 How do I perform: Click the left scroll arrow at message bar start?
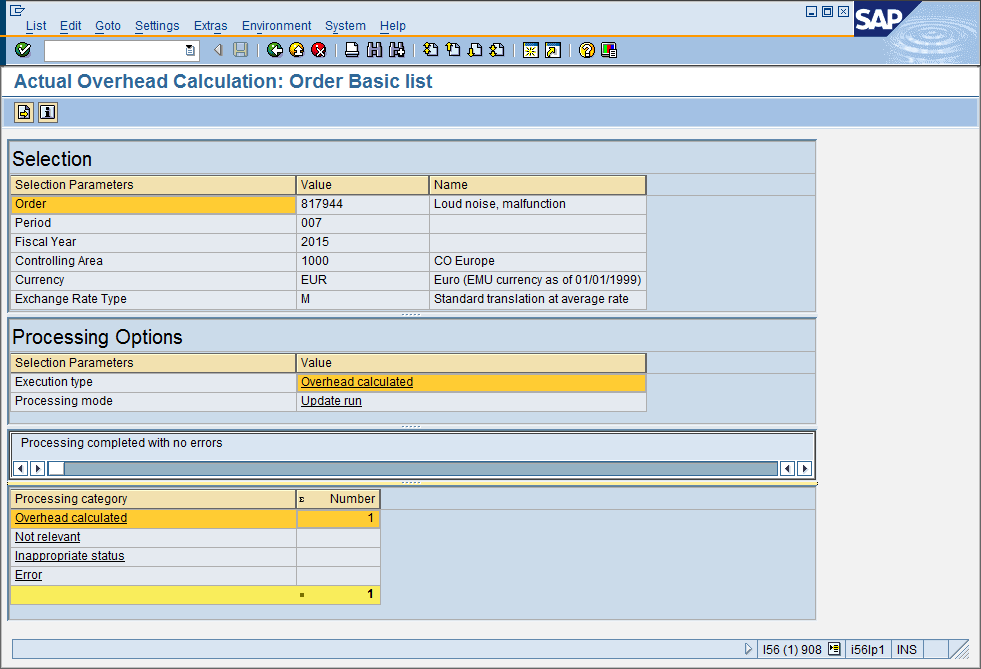coord(21,468)
